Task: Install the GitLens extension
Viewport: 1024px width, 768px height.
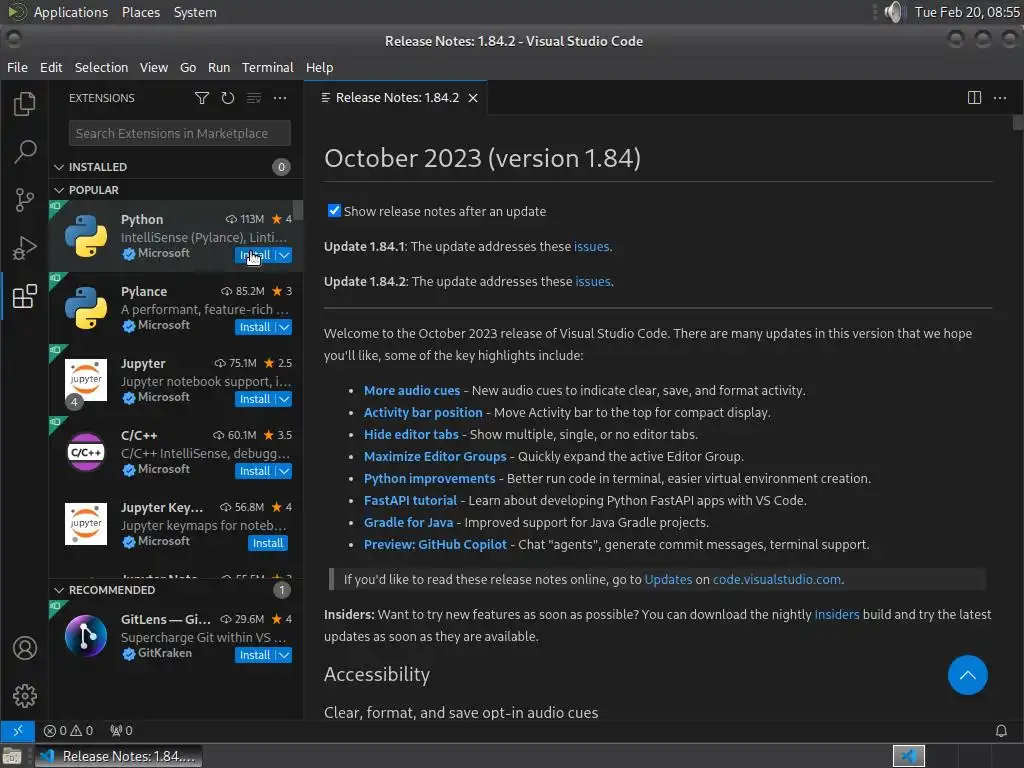Action: [255, 655]
